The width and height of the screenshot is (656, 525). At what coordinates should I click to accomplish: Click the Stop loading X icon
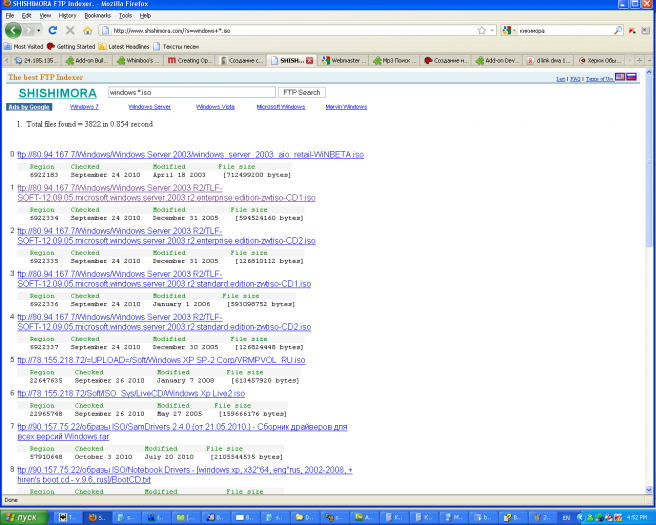pyautogui.click(x=70, y=30)
